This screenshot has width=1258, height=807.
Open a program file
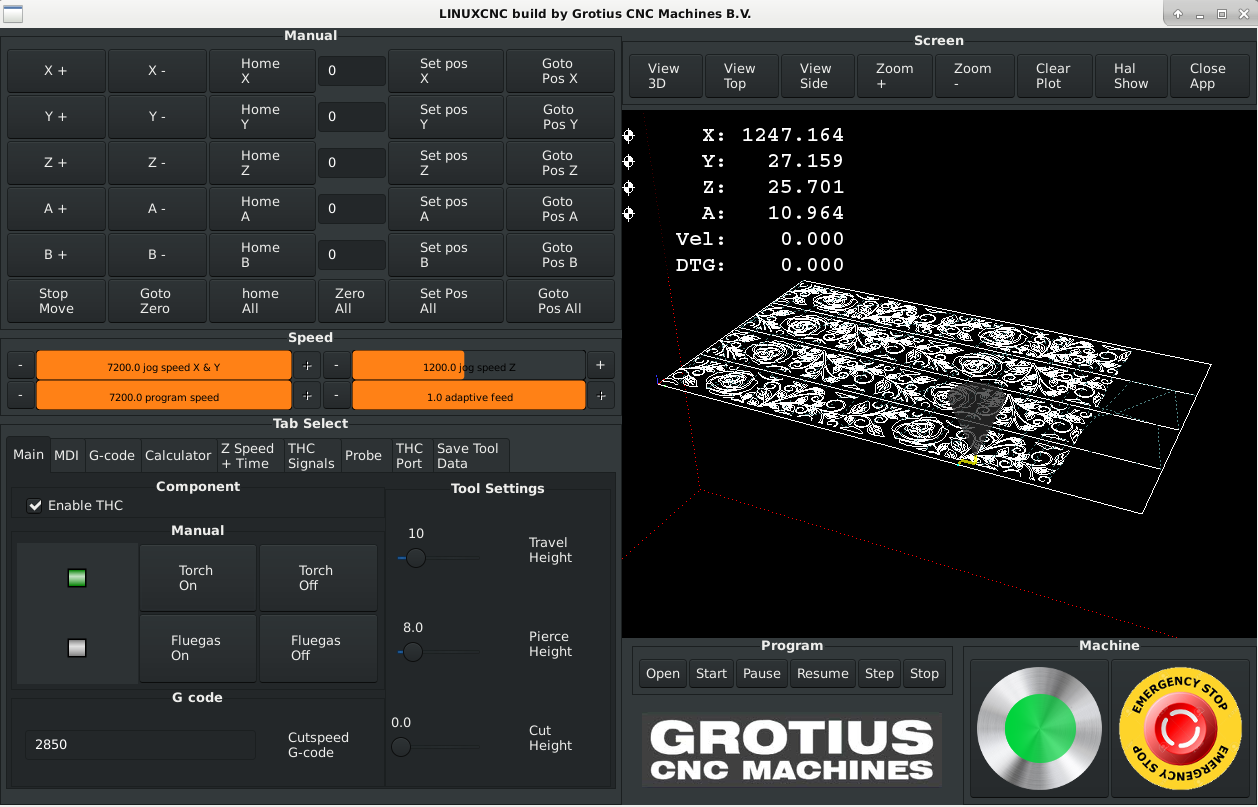tap(663, 674)
